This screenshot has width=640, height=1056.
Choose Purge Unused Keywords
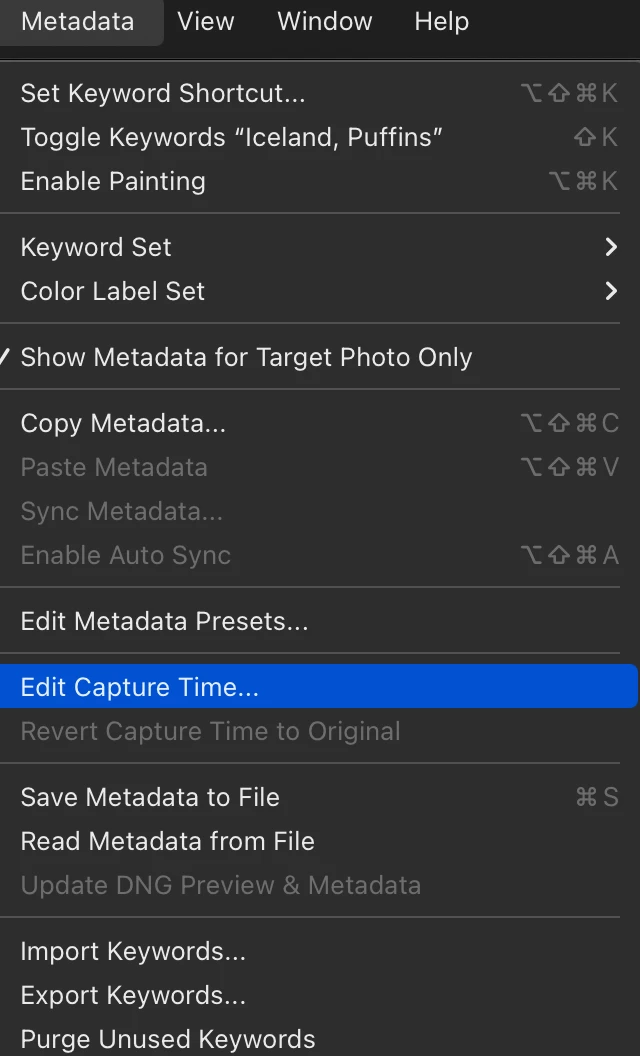167,1039
